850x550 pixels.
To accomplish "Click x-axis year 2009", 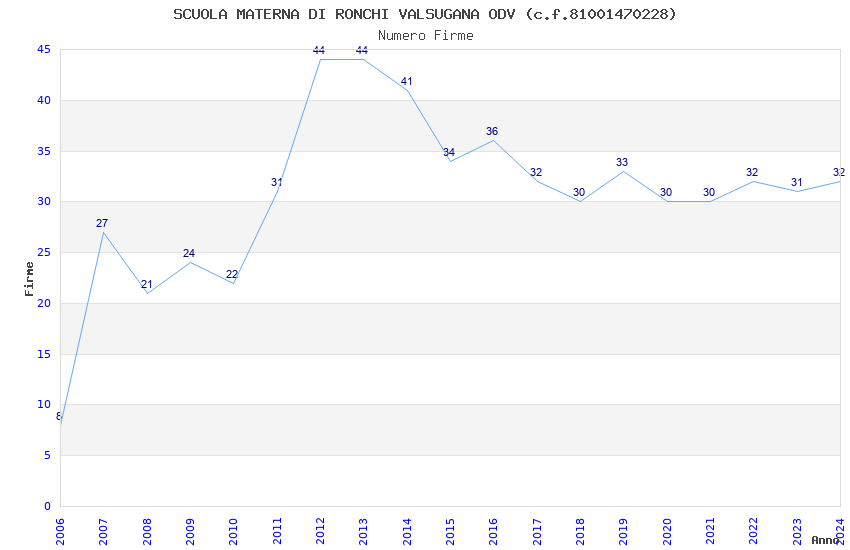I will (x=190, y=532).
